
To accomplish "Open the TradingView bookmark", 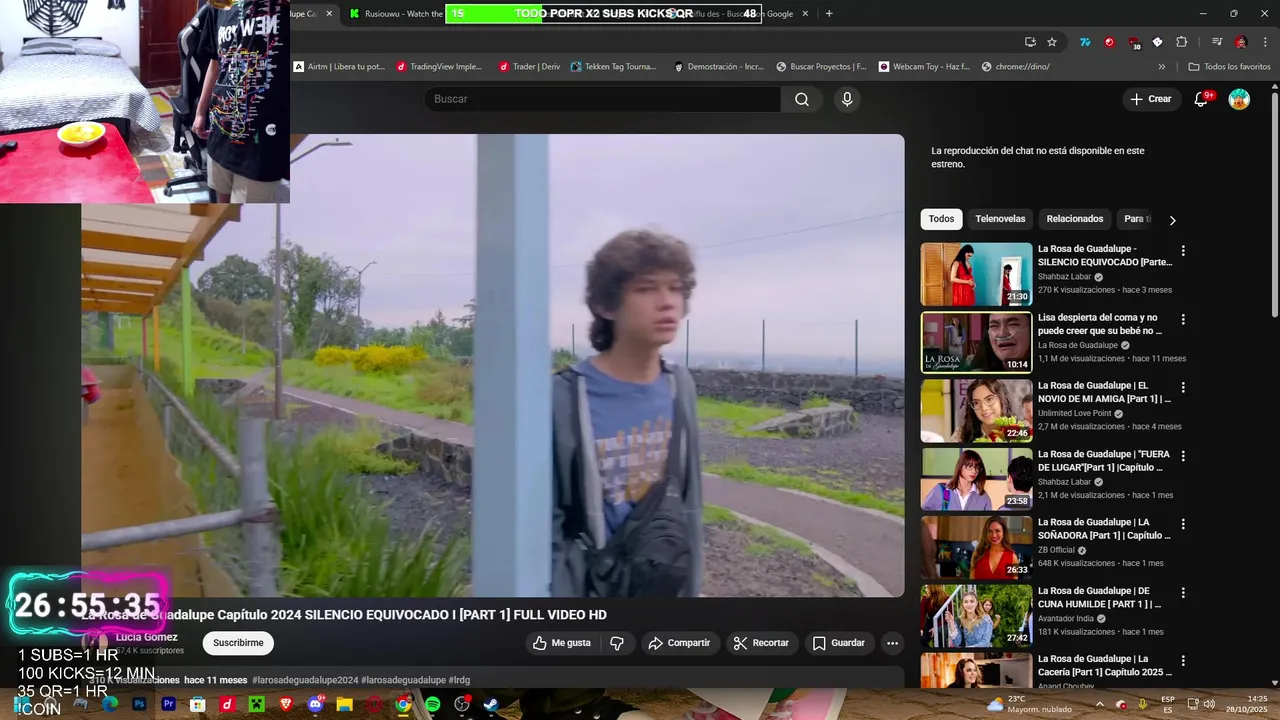I will pos(439,67).
